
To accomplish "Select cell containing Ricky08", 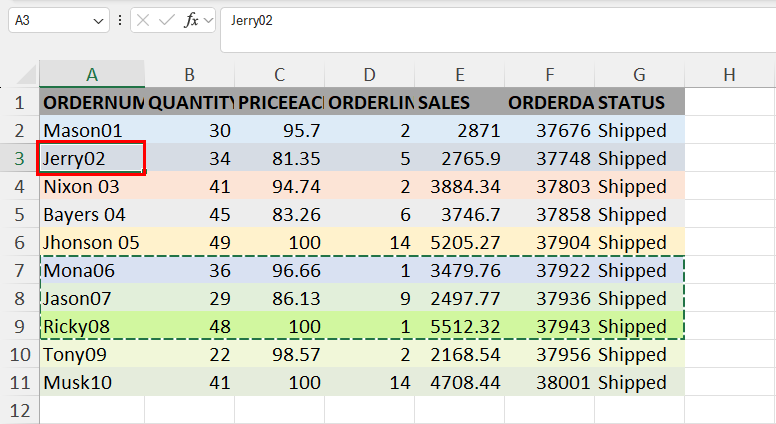I will coord(92,326).
